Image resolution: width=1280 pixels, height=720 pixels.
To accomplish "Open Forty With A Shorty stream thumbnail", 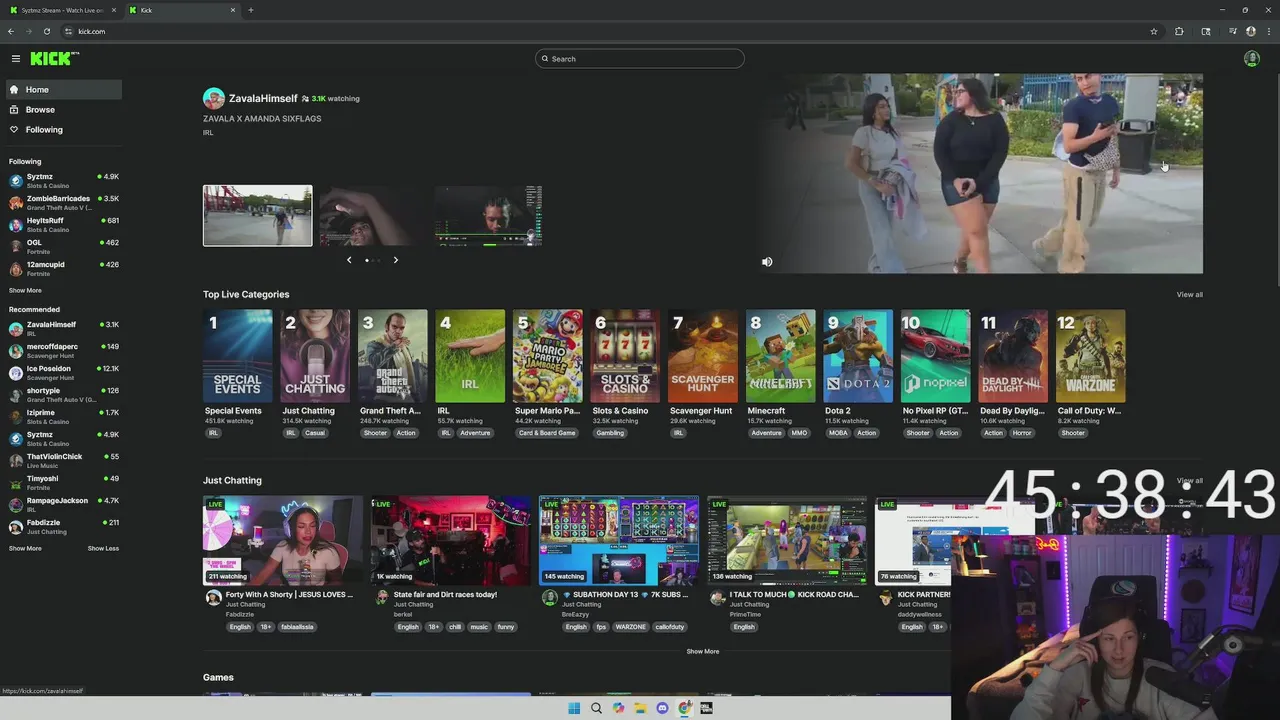I will [283, 540].
